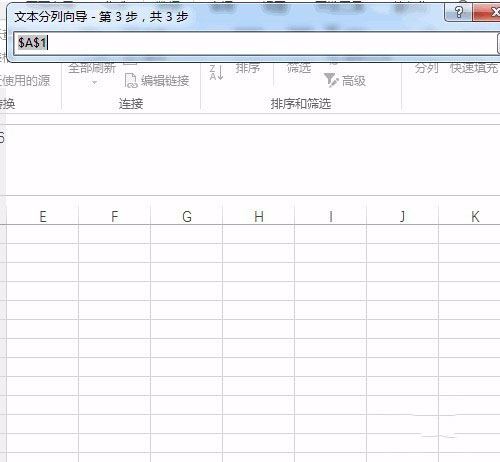Click the 全部刷新 refresh all button
Screen dimensions: 500x462
tap(92, 68)
